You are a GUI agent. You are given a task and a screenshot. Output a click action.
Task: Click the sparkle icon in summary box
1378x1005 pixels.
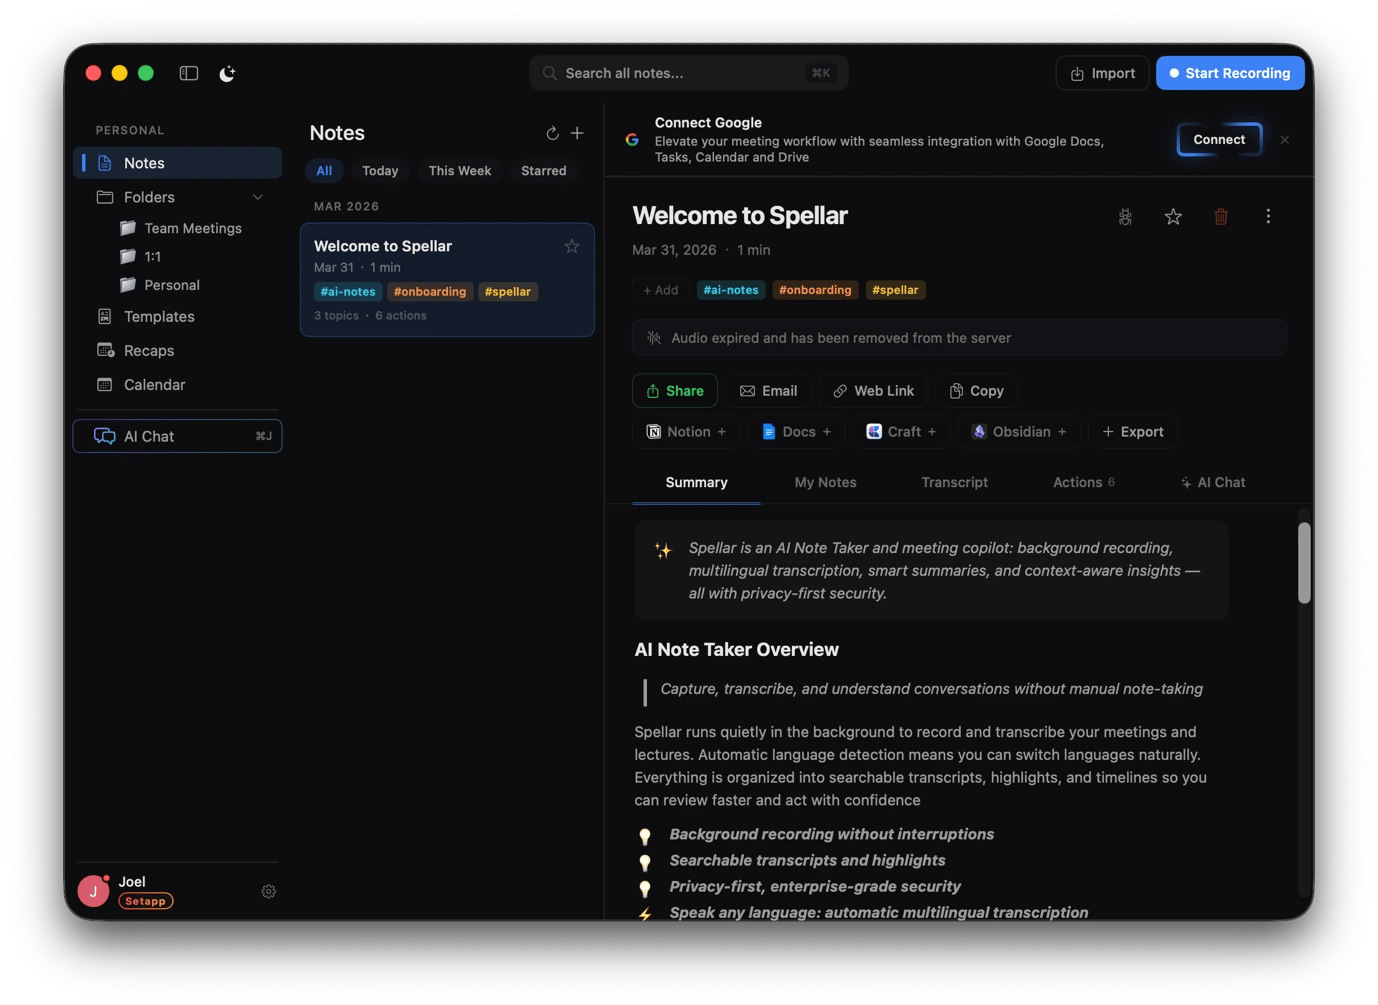point(662,550)
